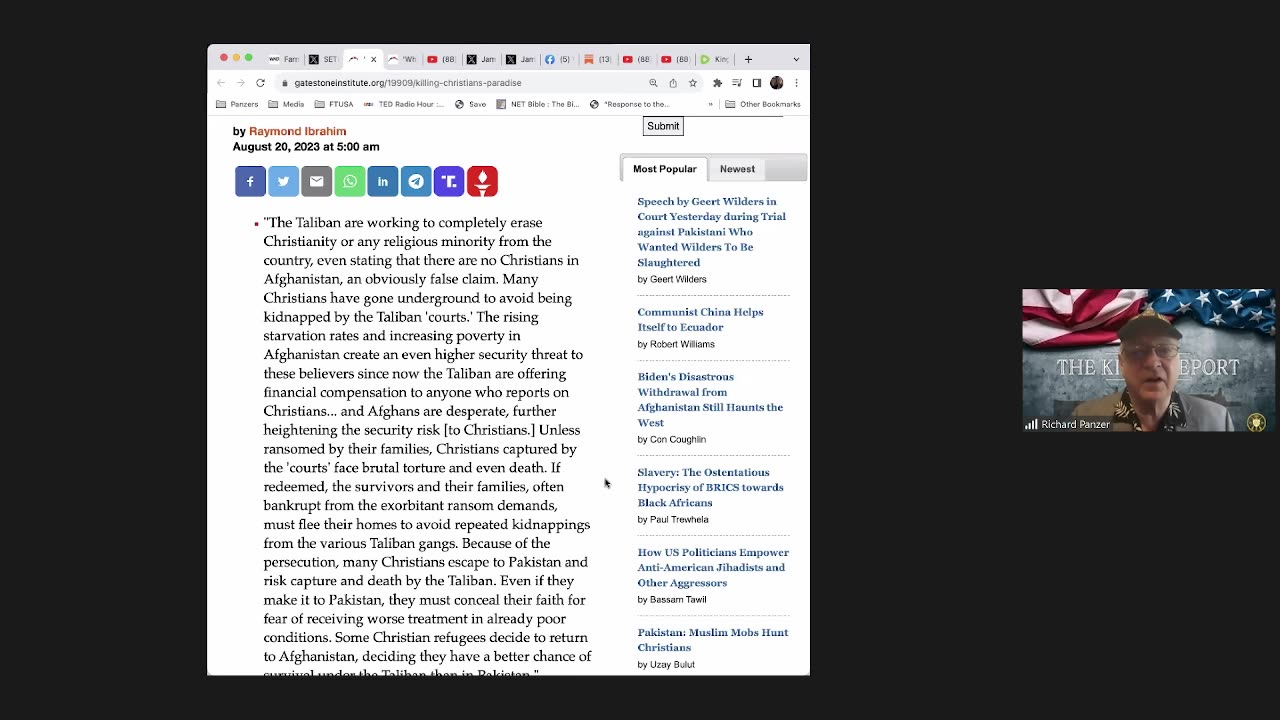Share article on WhatsApp icon
The image size is (1280, 720).
click(x=349, y=181)
